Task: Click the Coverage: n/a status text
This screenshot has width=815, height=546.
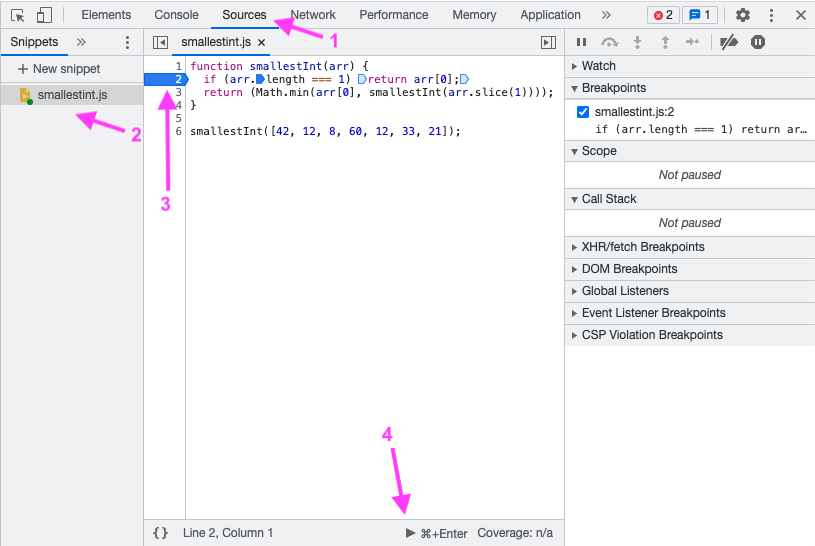Action: pos(515,533)
